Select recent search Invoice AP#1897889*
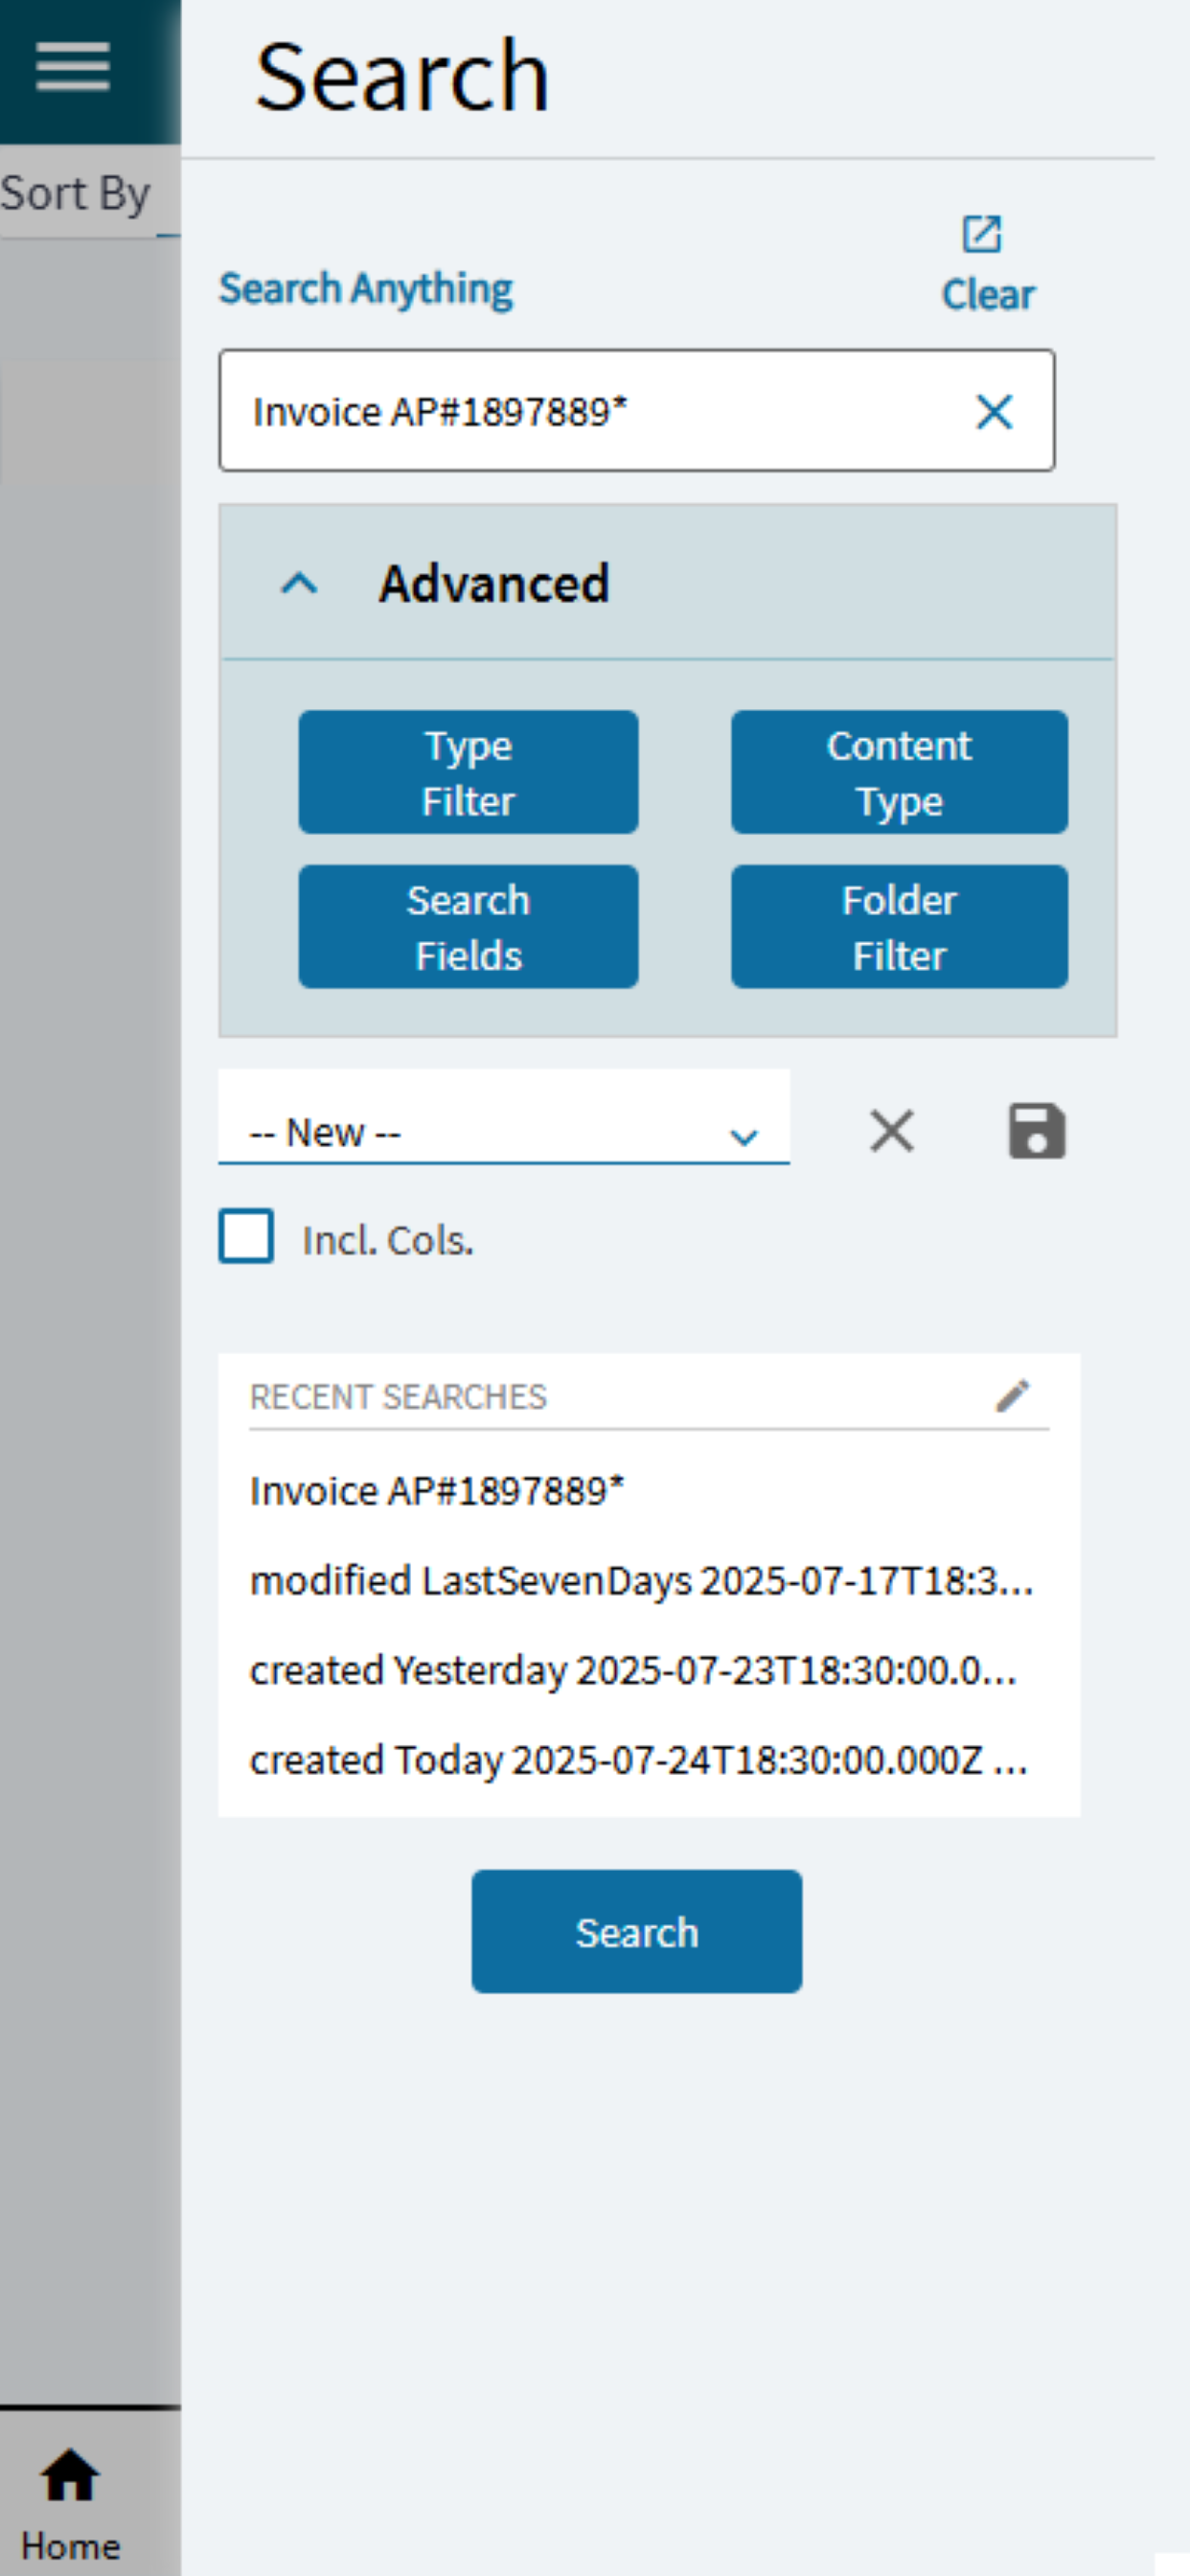The height and width of the screenshot is (2576, 1190). pyautogui.click(x=437, y=1490)
